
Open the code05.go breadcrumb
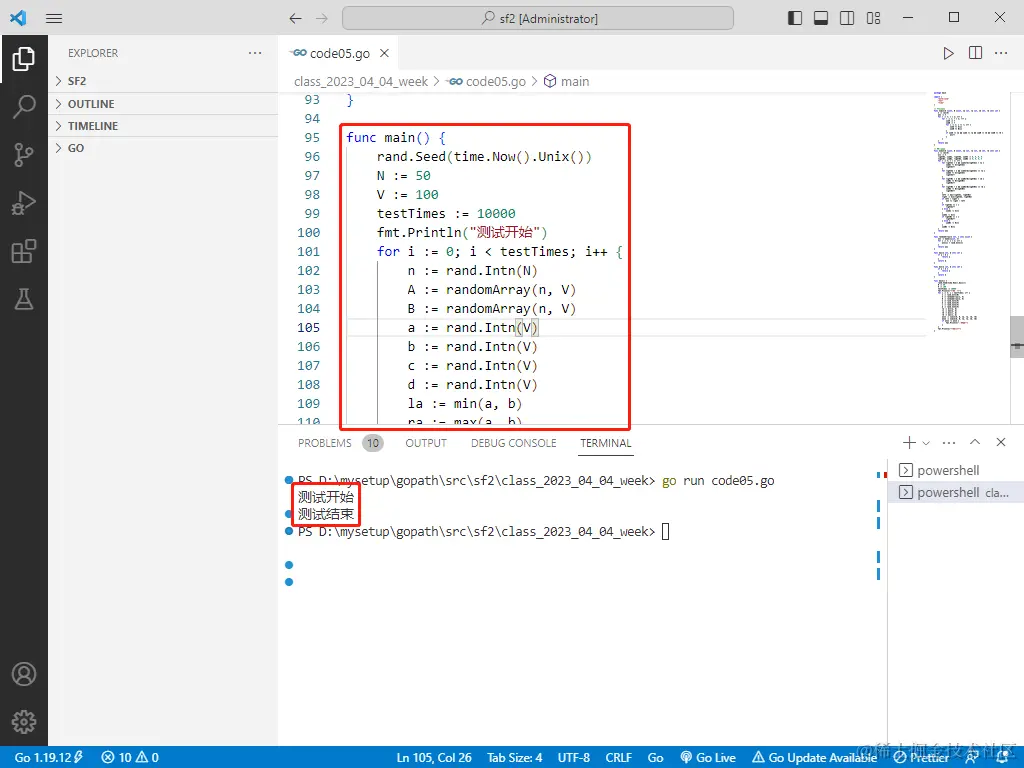(x=488, y=82)
